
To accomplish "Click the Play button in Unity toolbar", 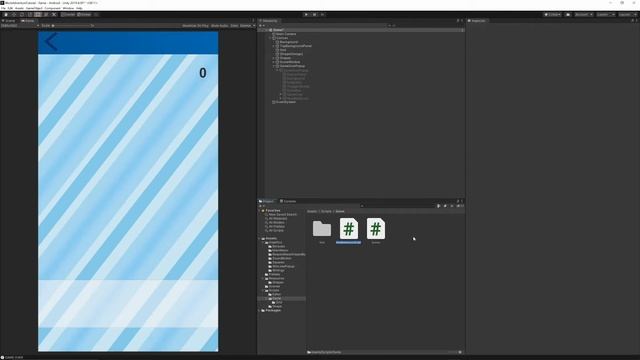I will point(307,15).
